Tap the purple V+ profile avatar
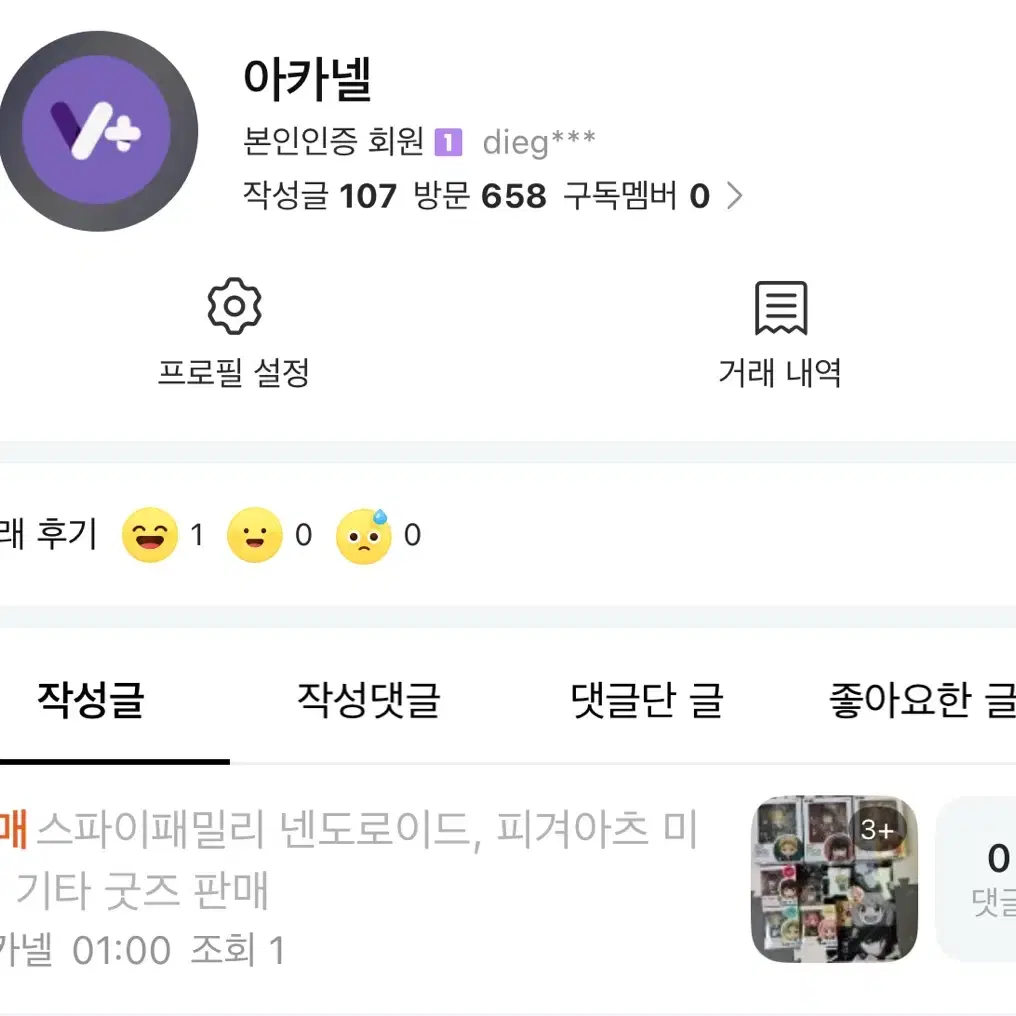The image size is (1016, 1016). tap(98, 131)
